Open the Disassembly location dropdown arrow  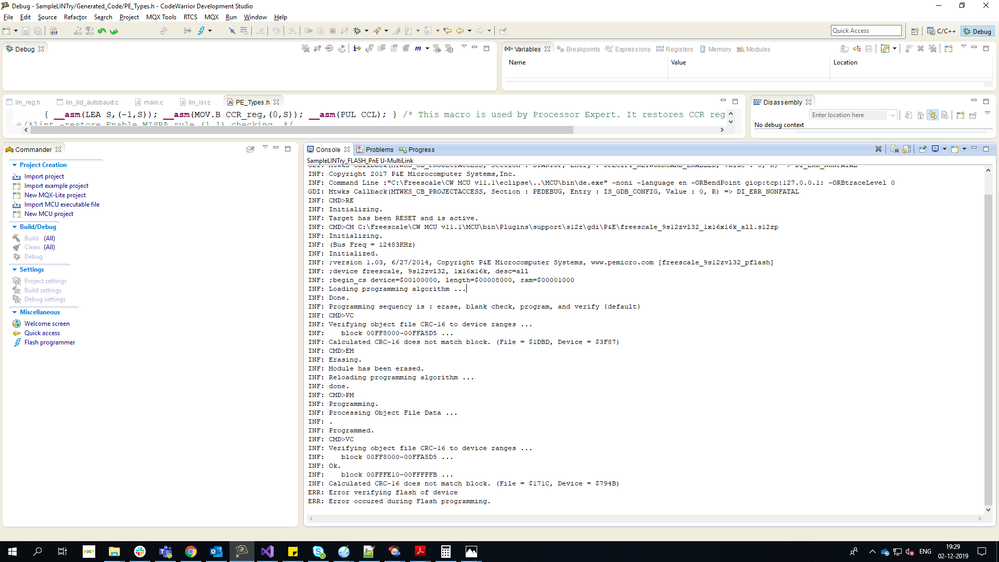point(892,115)
